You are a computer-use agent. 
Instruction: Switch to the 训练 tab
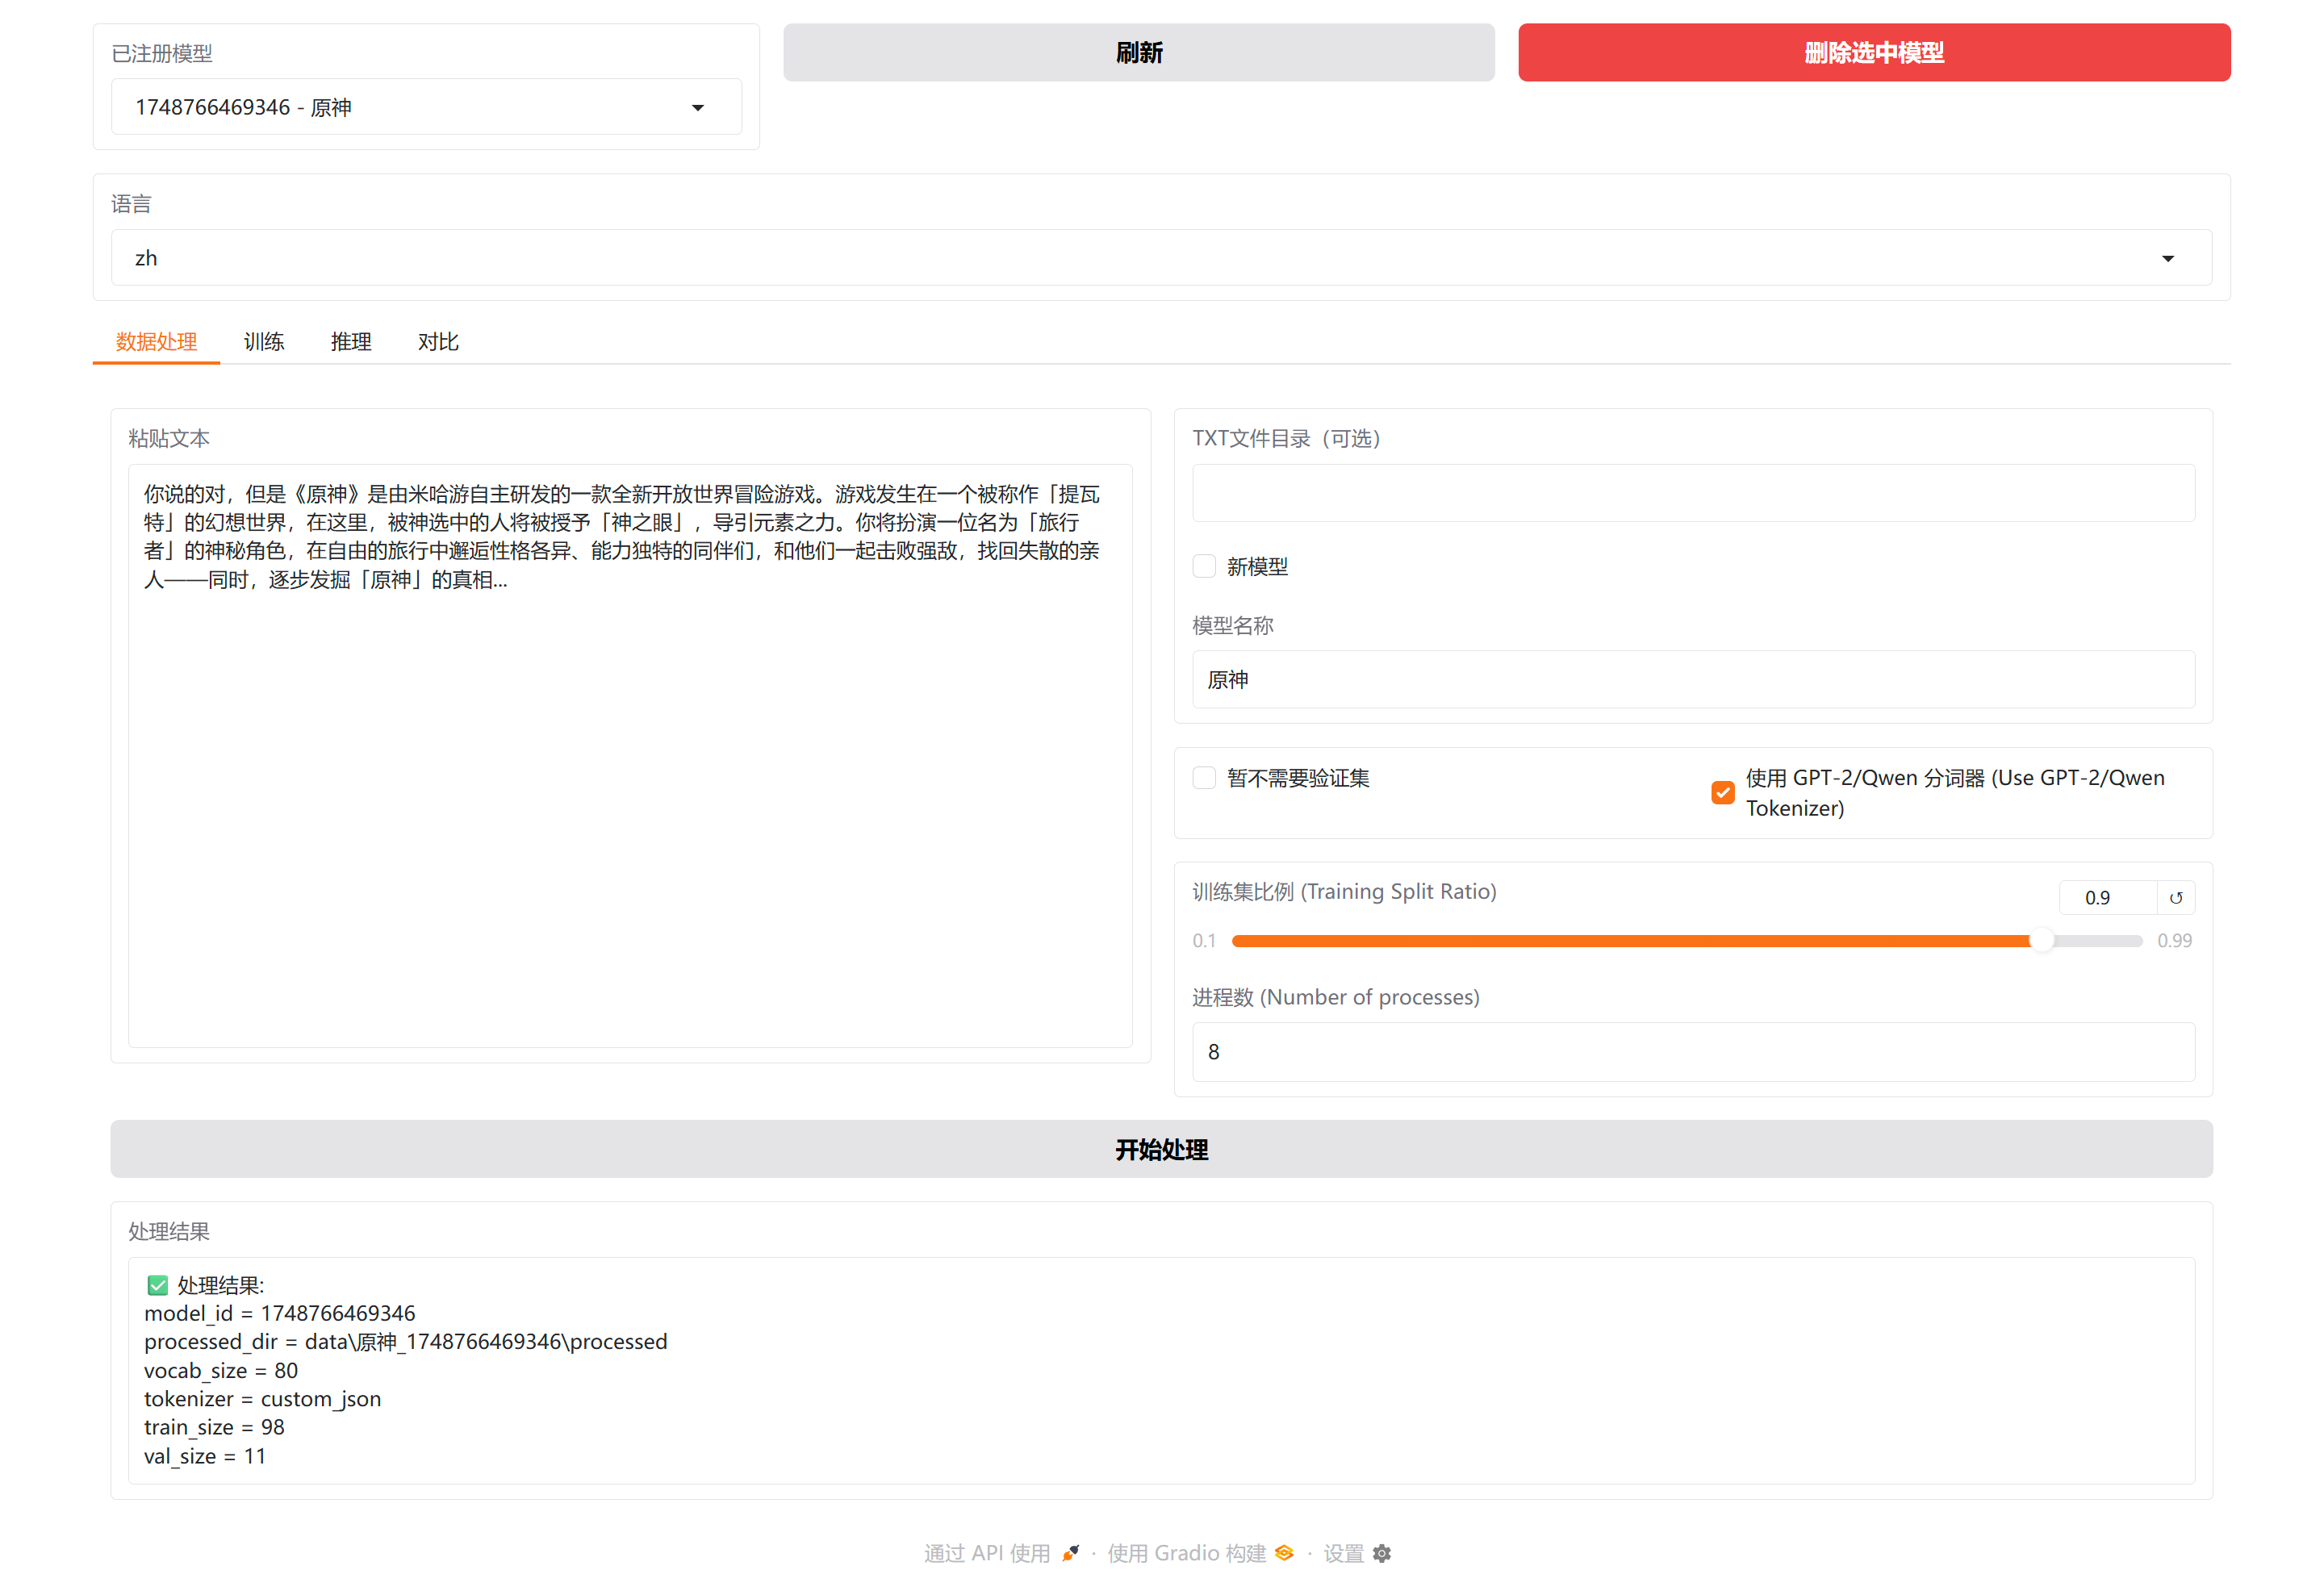point(264,342)
